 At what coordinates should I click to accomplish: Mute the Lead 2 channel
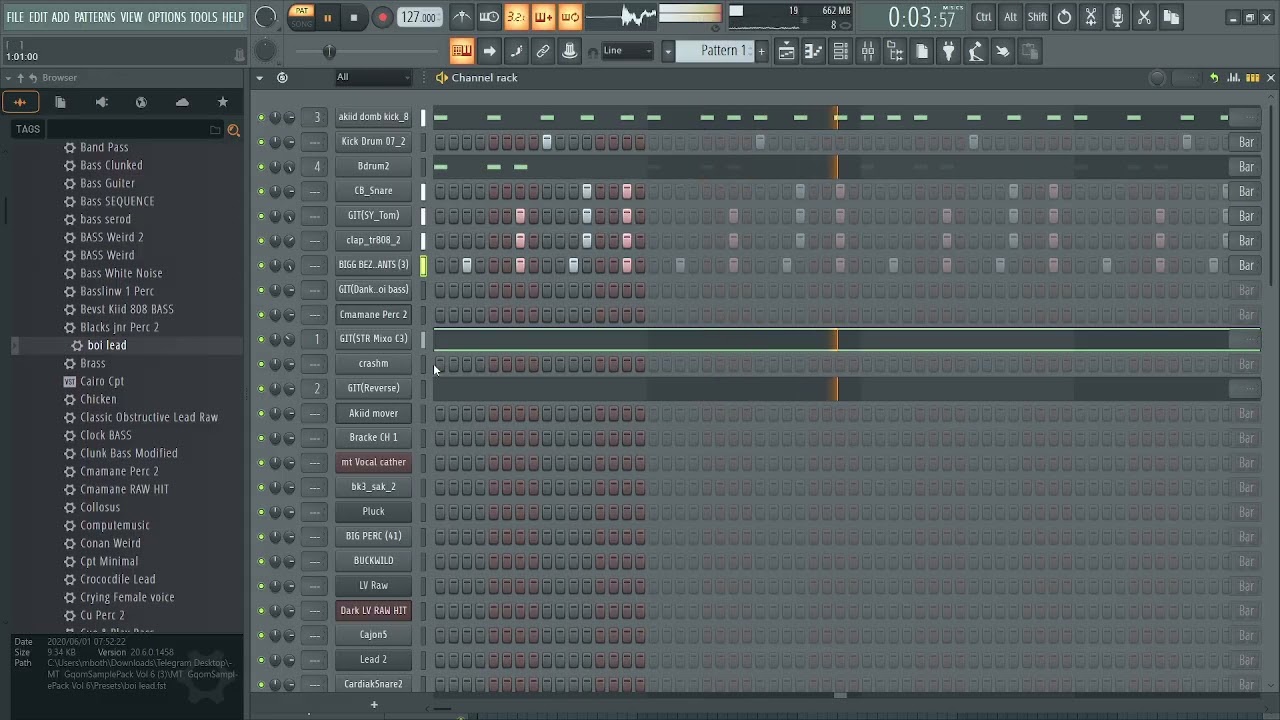tap(261, 660)
